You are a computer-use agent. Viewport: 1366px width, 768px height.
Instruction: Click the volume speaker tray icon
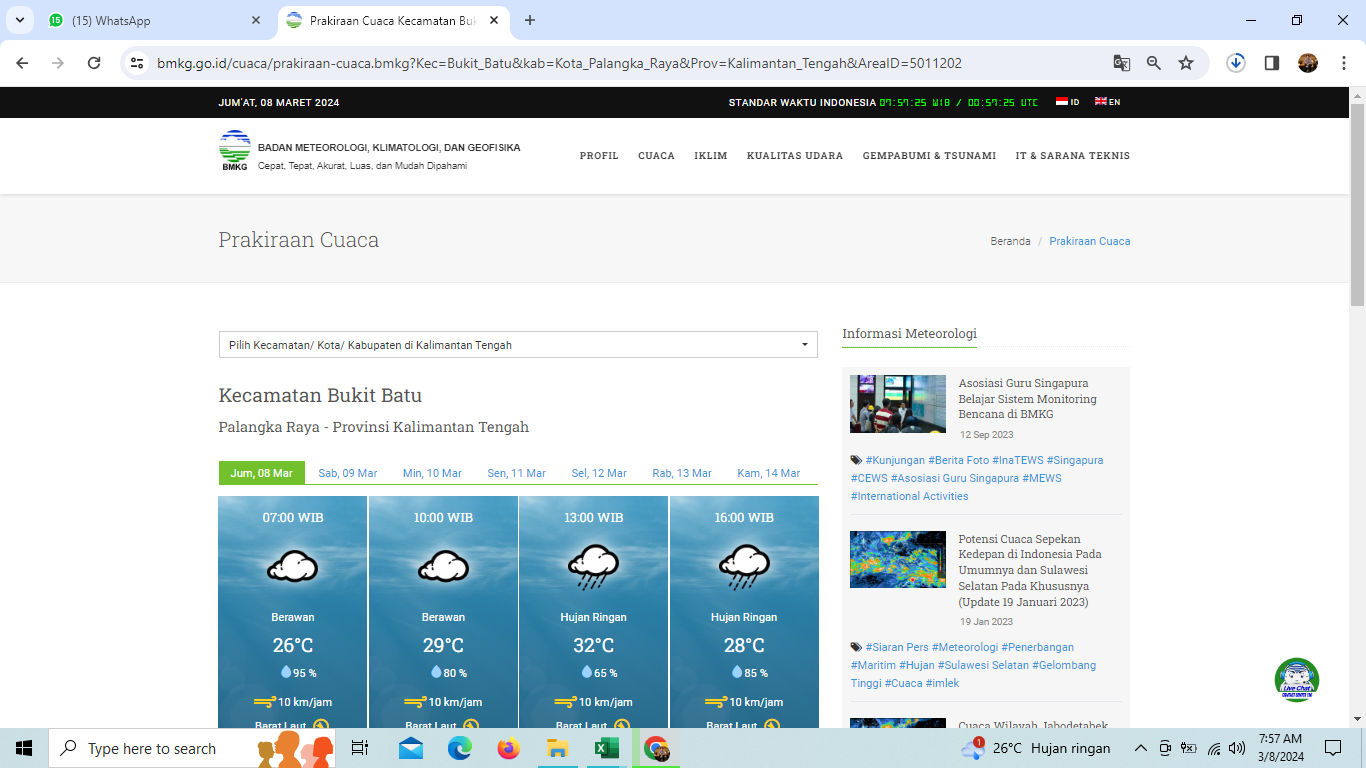1237,748
